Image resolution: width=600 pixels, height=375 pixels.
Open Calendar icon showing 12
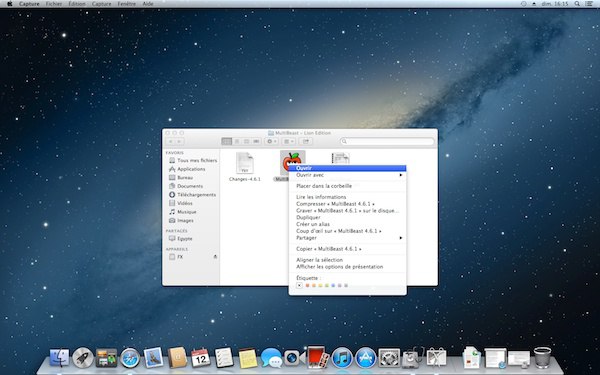(x=201, y=358)
